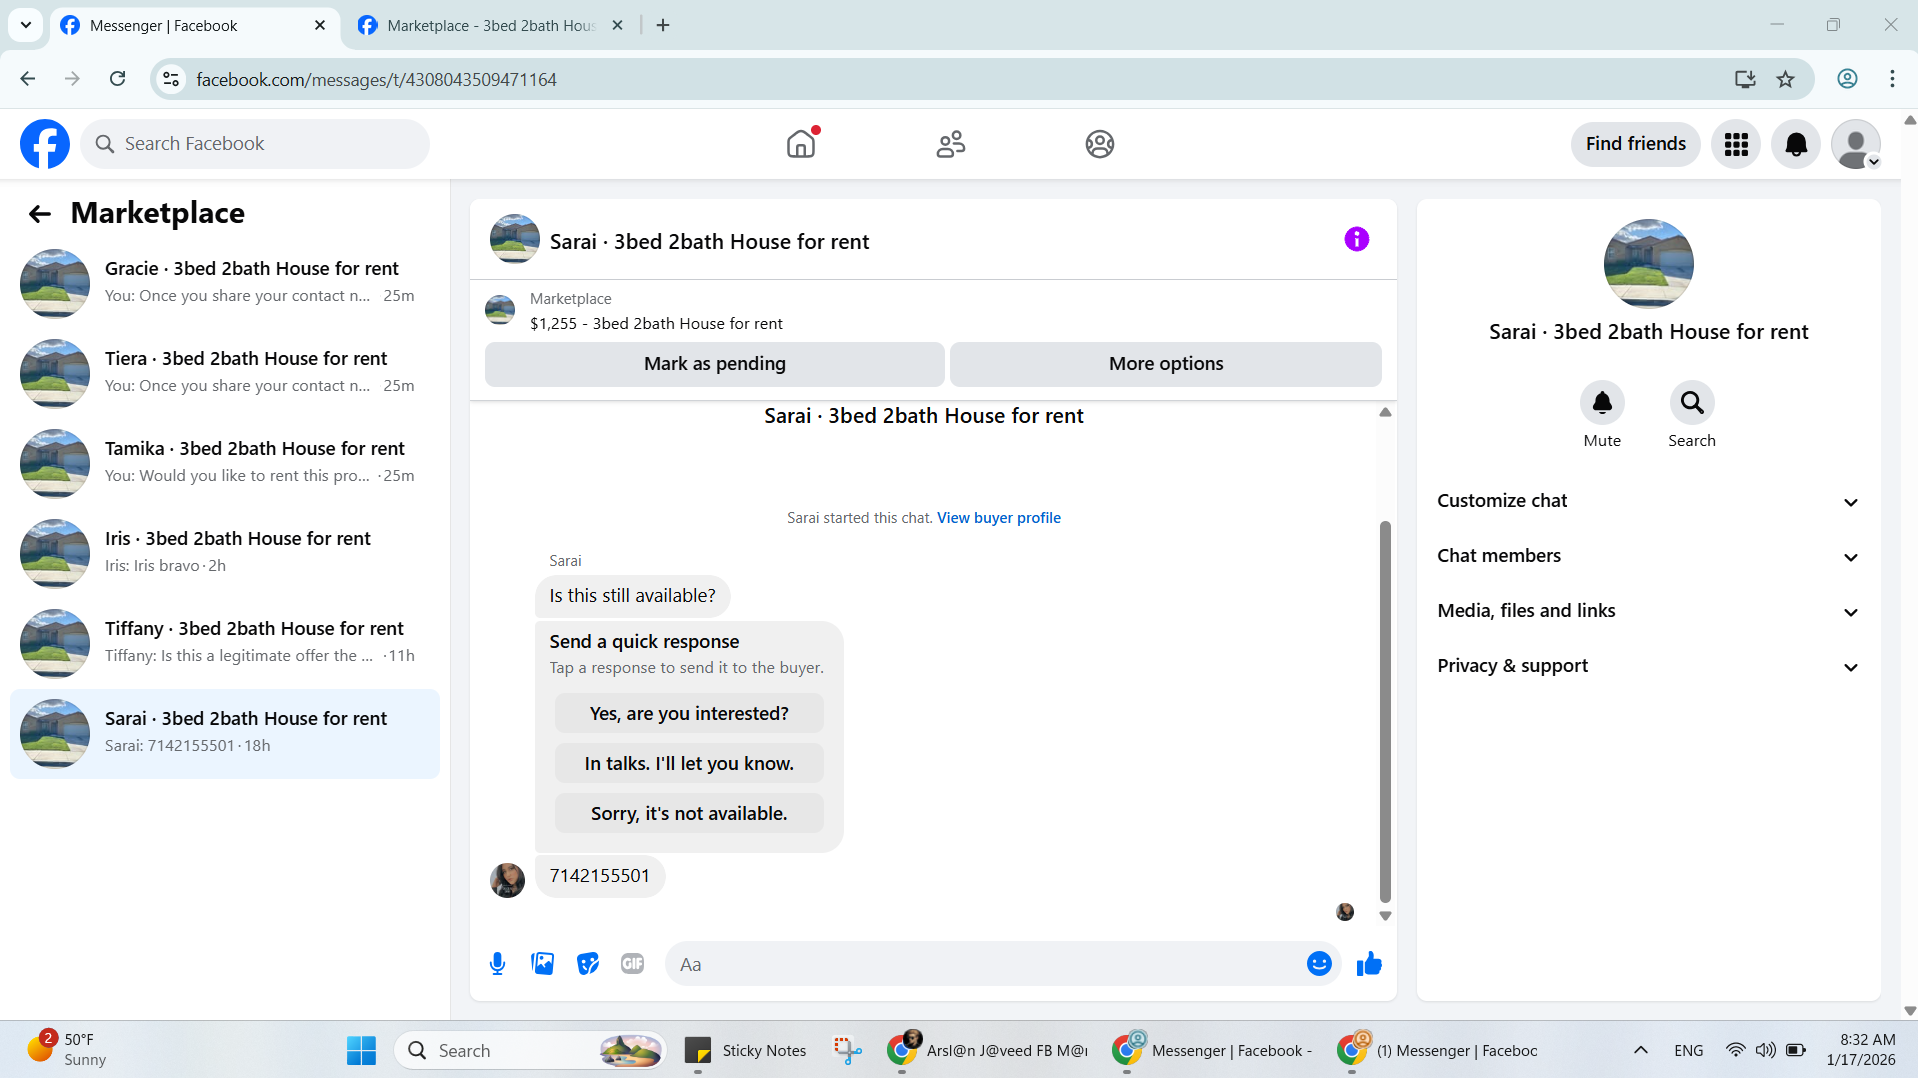The width and height of the screenshot is (1918, 1078).
Task: Open the Facebook menu grid icon
Action: click(x=1736, y=144)
